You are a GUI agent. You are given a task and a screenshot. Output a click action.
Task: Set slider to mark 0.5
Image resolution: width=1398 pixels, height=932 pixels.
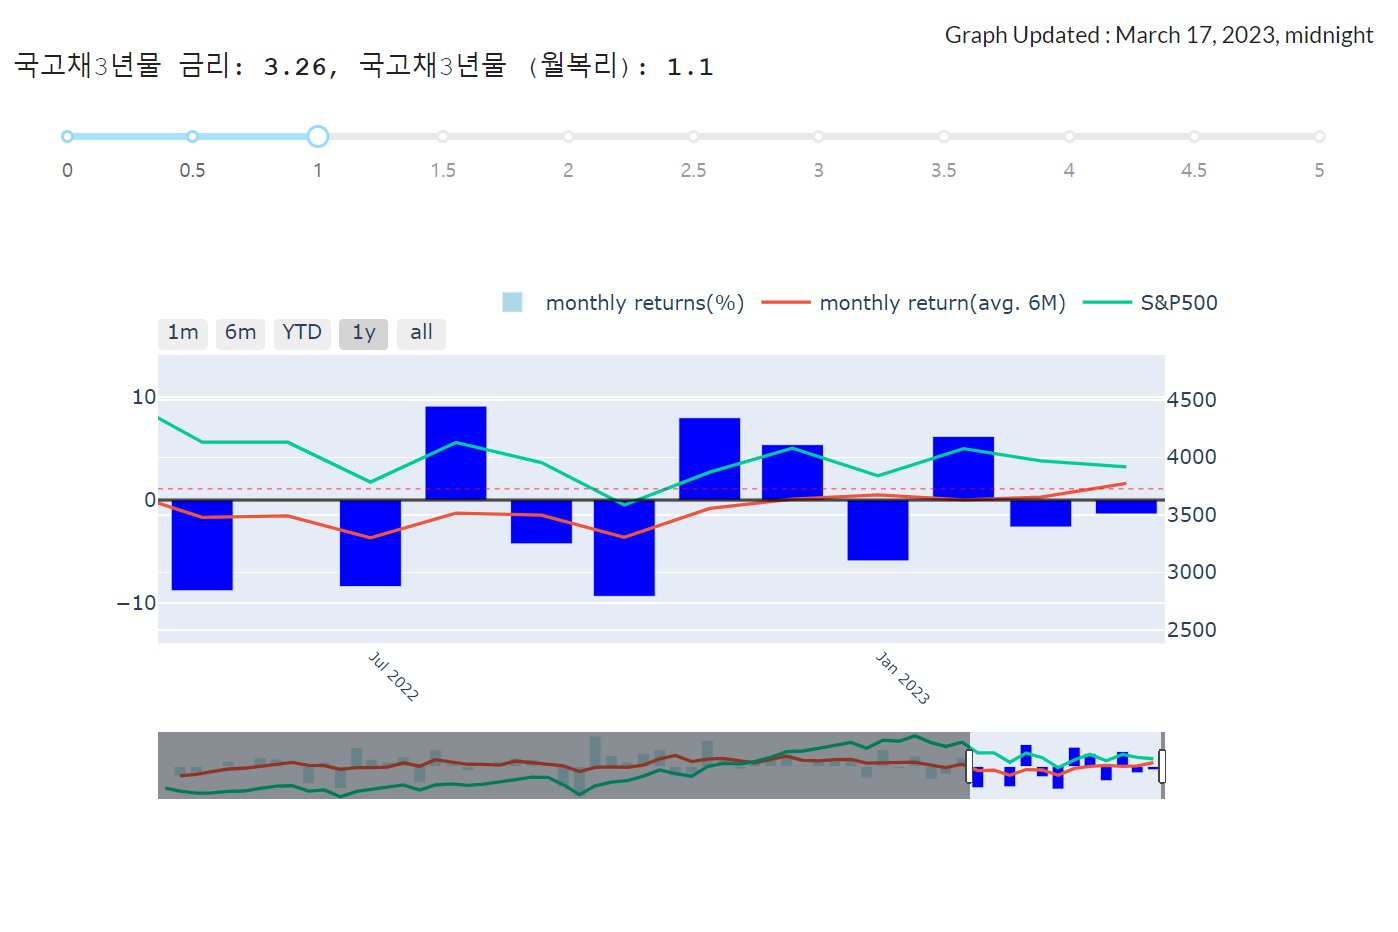point(192,136)
